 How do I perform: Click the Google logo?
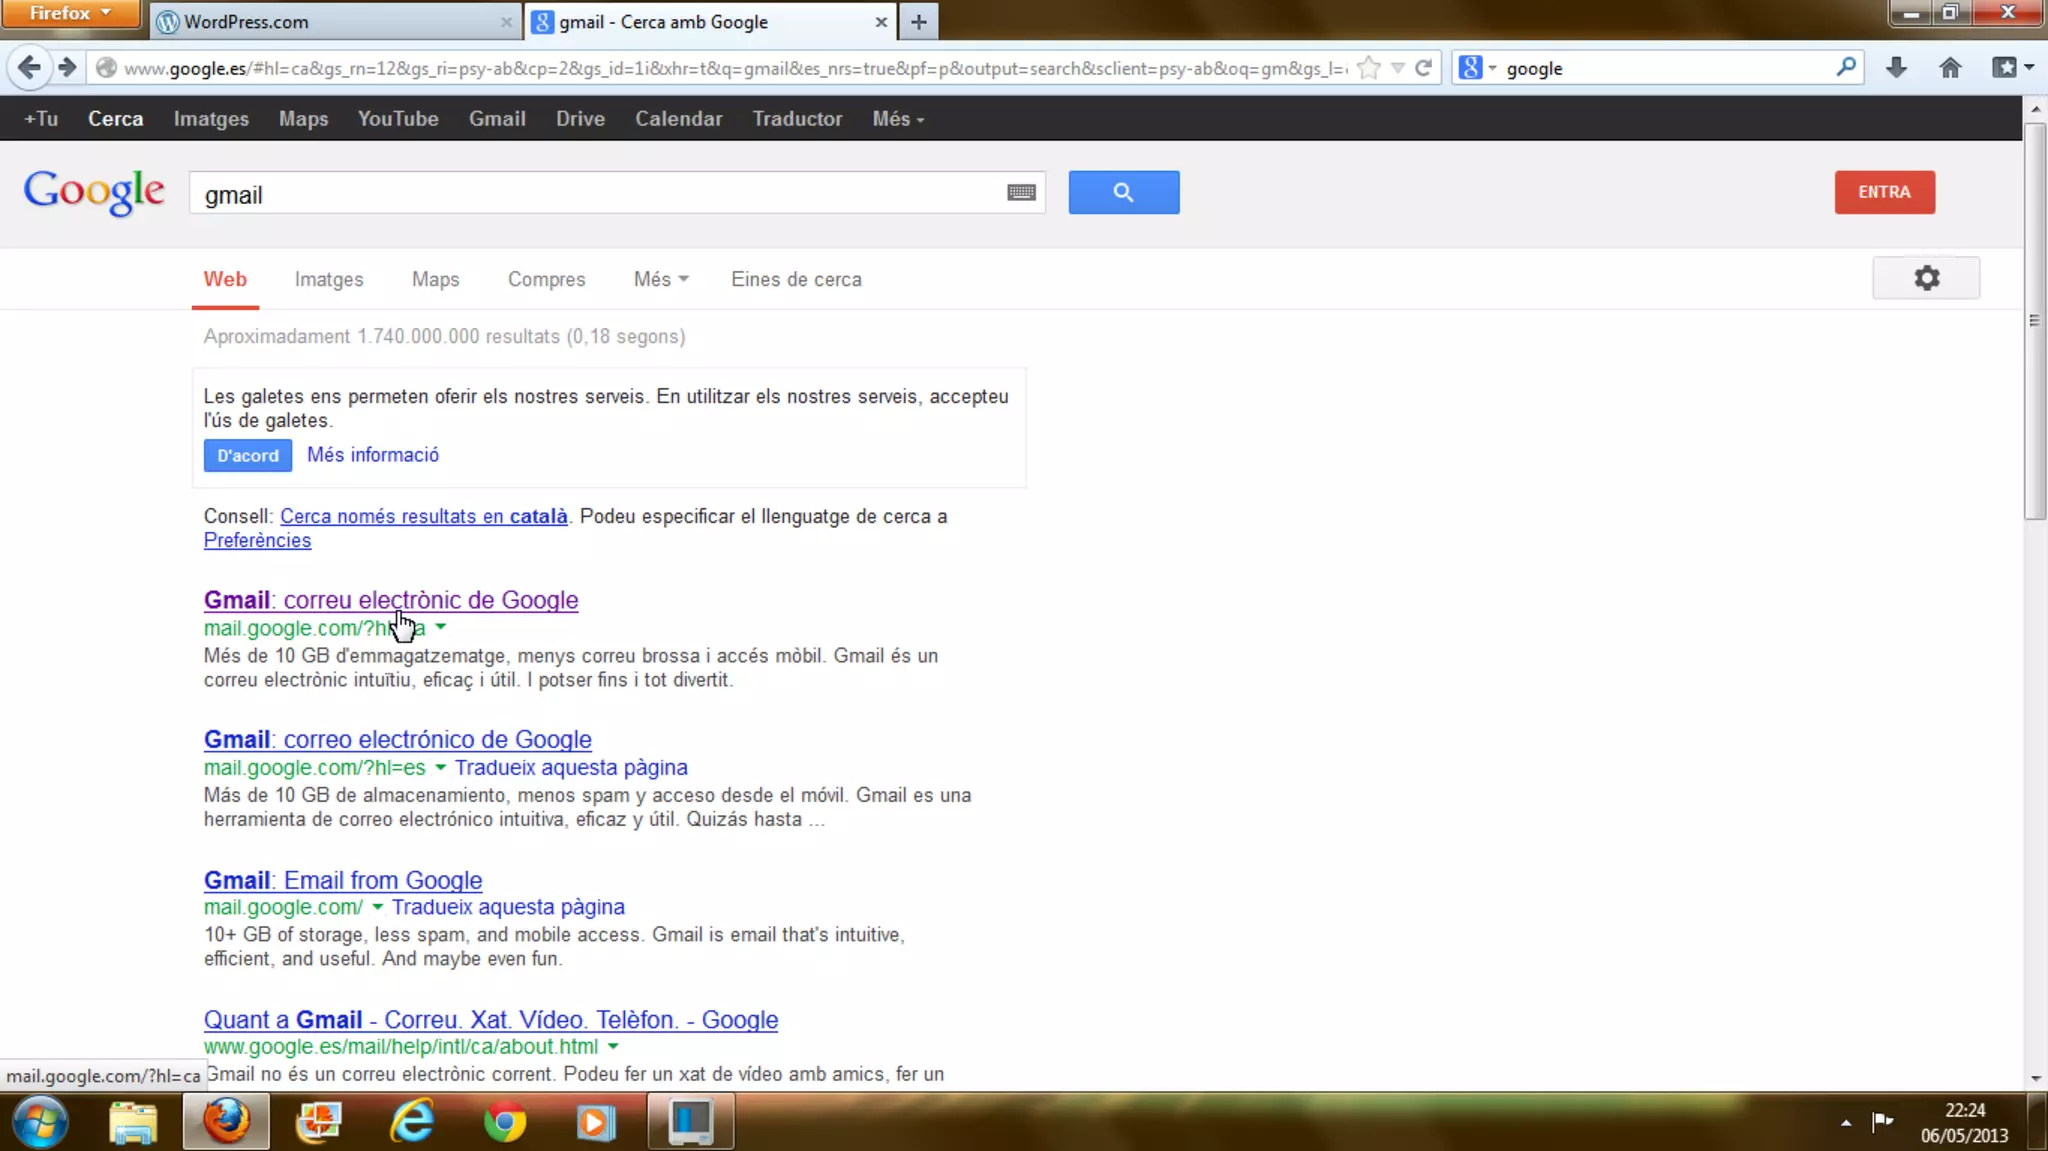pos(94,191)
